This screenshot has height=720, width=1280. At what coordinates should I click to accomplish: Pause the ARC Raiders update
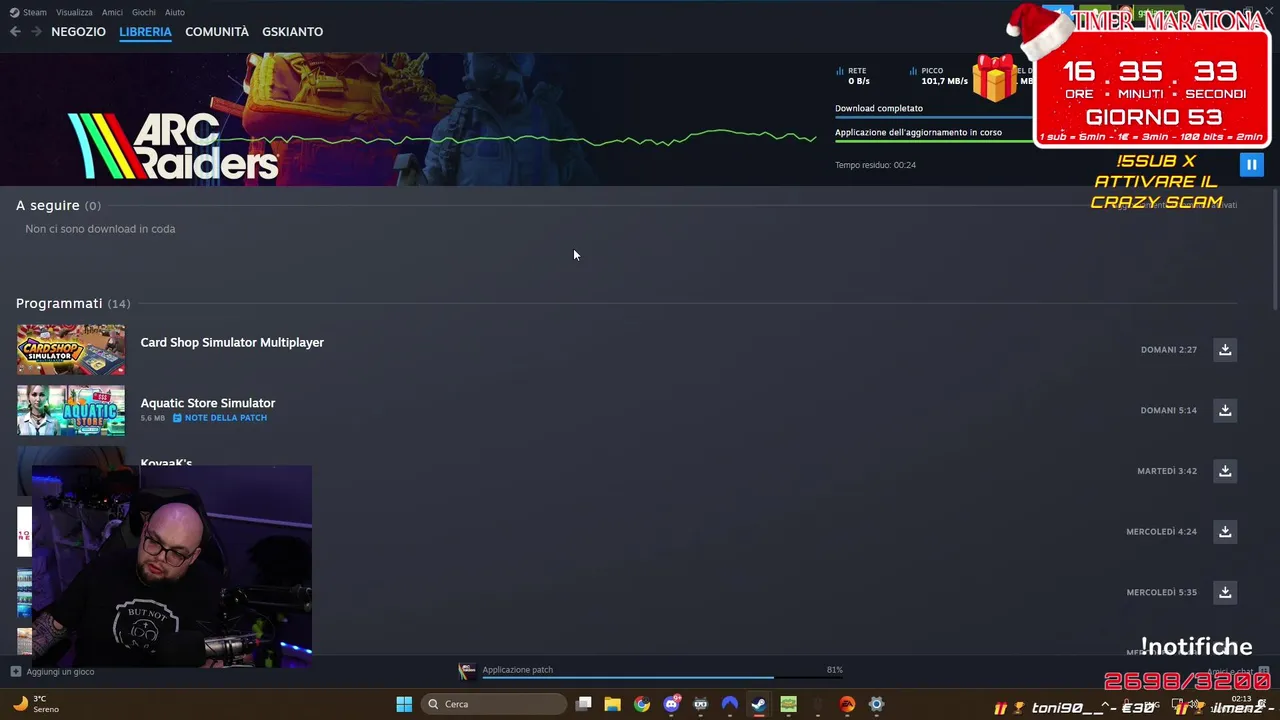1251,165
